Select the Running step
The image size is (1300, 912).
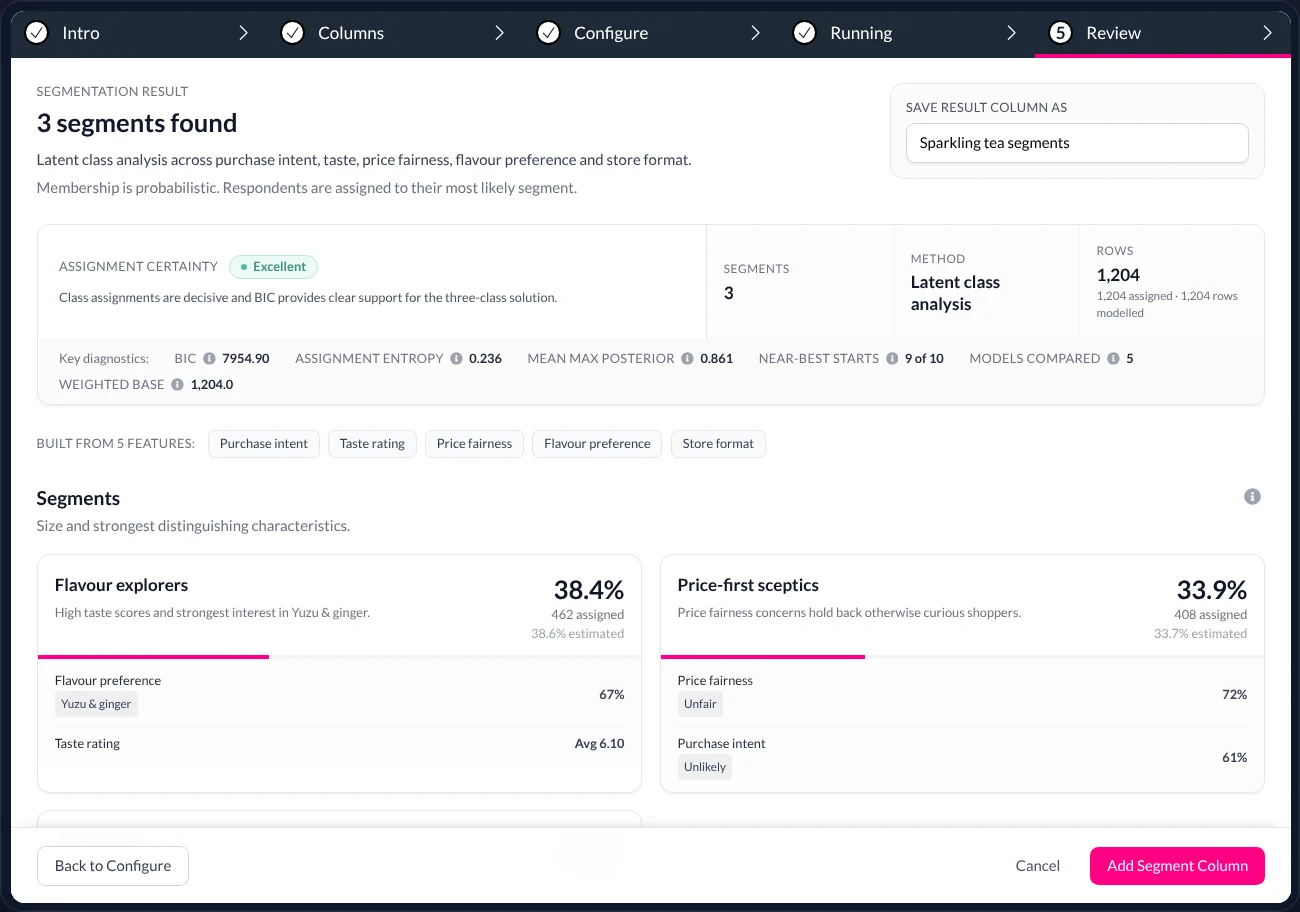(906, 33)
